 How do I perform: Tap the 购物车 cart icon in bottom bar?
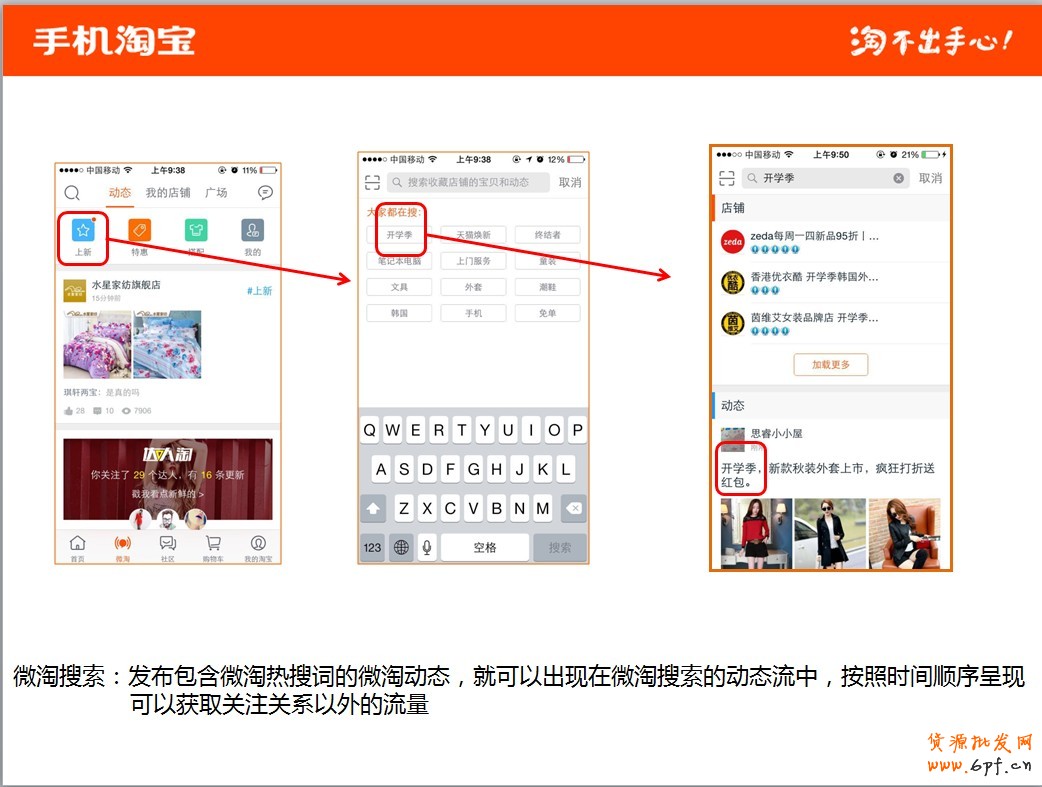pyautogui.click(x=213, y=544)
